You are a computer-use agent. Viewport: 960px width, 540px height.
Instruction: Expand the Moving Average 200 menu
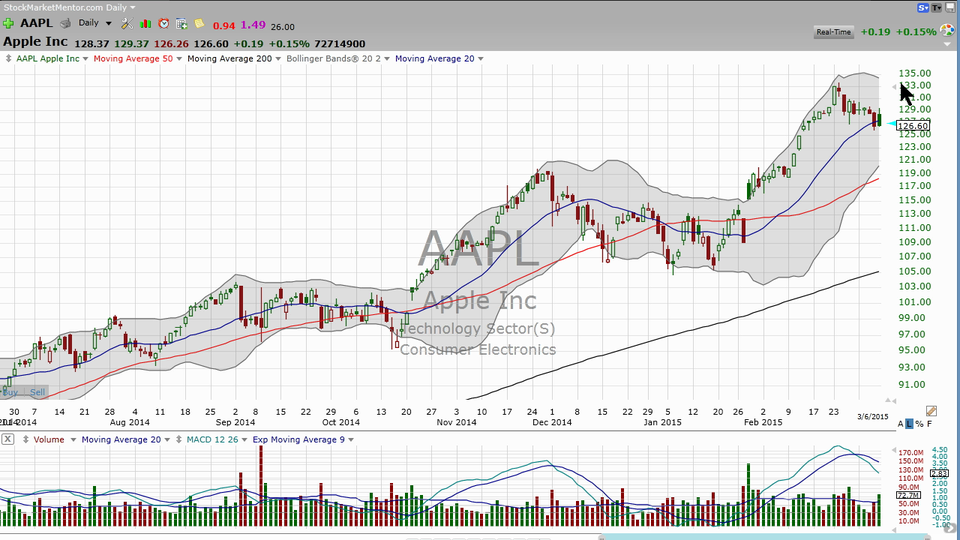[x=278, y=59]
